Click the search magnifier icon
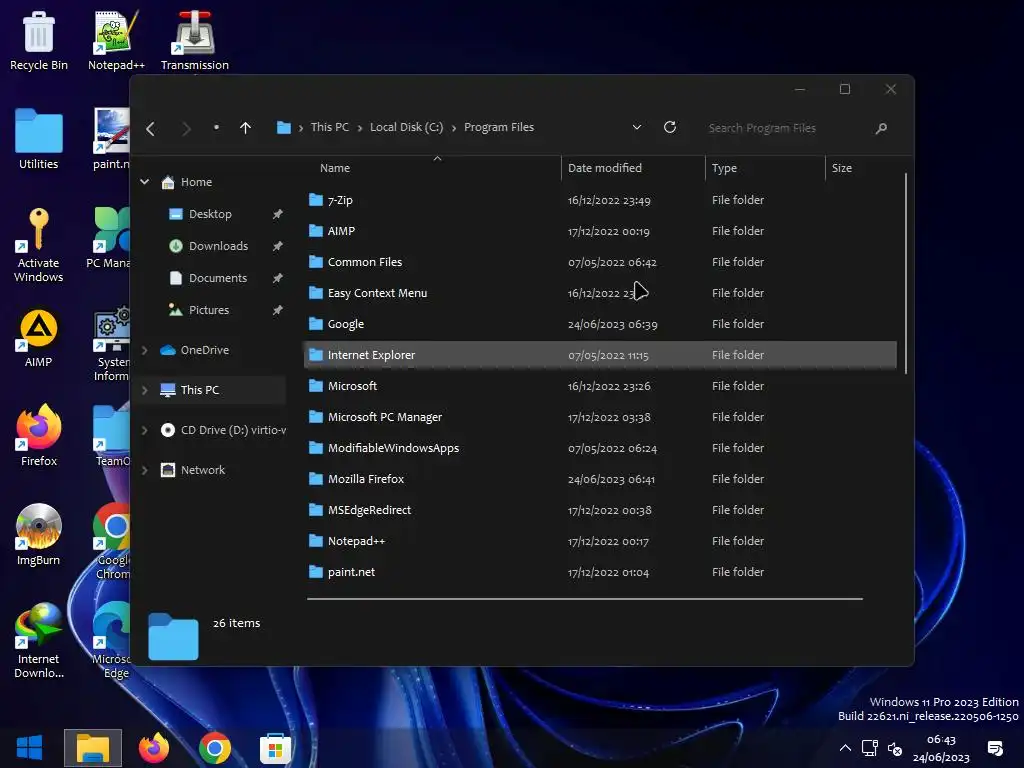 pos(881,128)
